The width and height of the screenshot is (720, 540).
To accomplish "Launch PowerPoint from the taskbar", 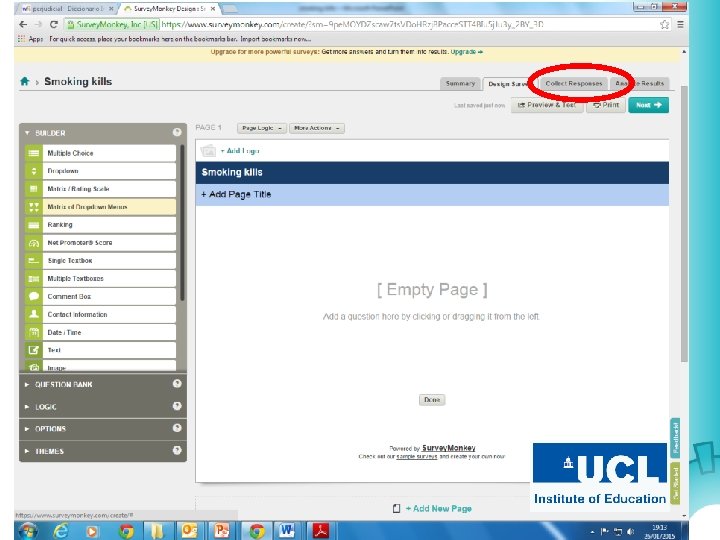I will point(221,530).
